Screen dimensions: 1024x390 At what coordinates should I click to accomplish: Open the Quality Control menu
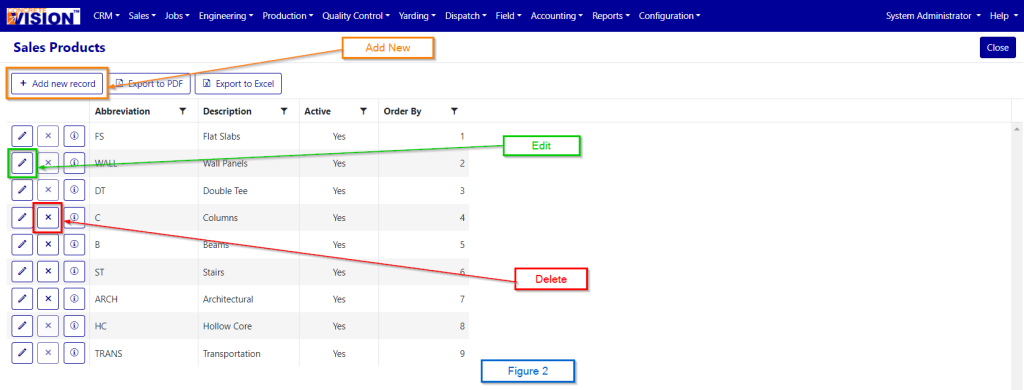[x=356, y=16]
